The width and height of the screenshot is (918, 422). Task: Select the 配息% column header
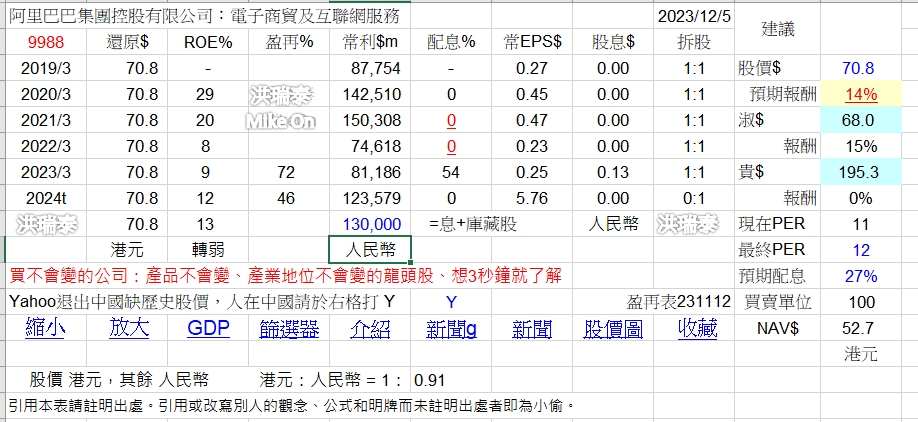pyautogui.click(x=451, y=42)
